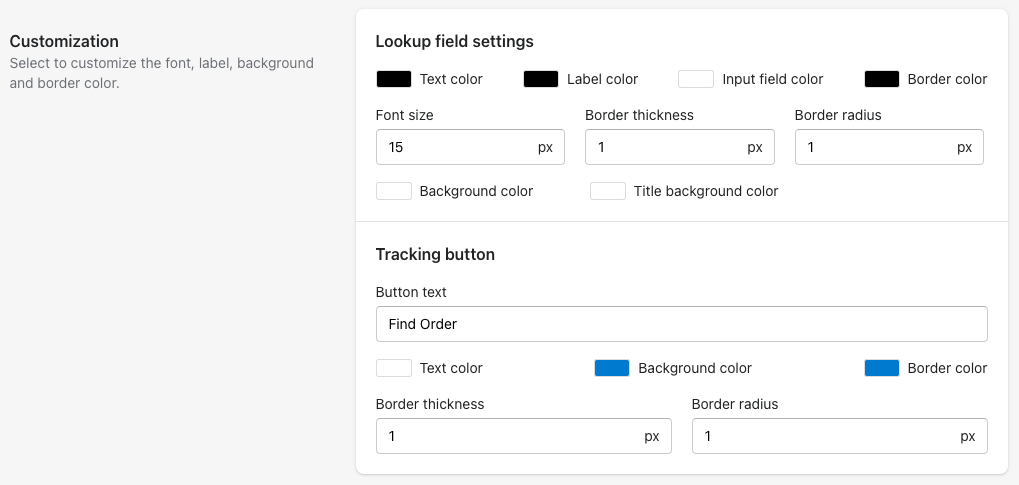
Task: Select the Input field color label
Action: point(773,79)
